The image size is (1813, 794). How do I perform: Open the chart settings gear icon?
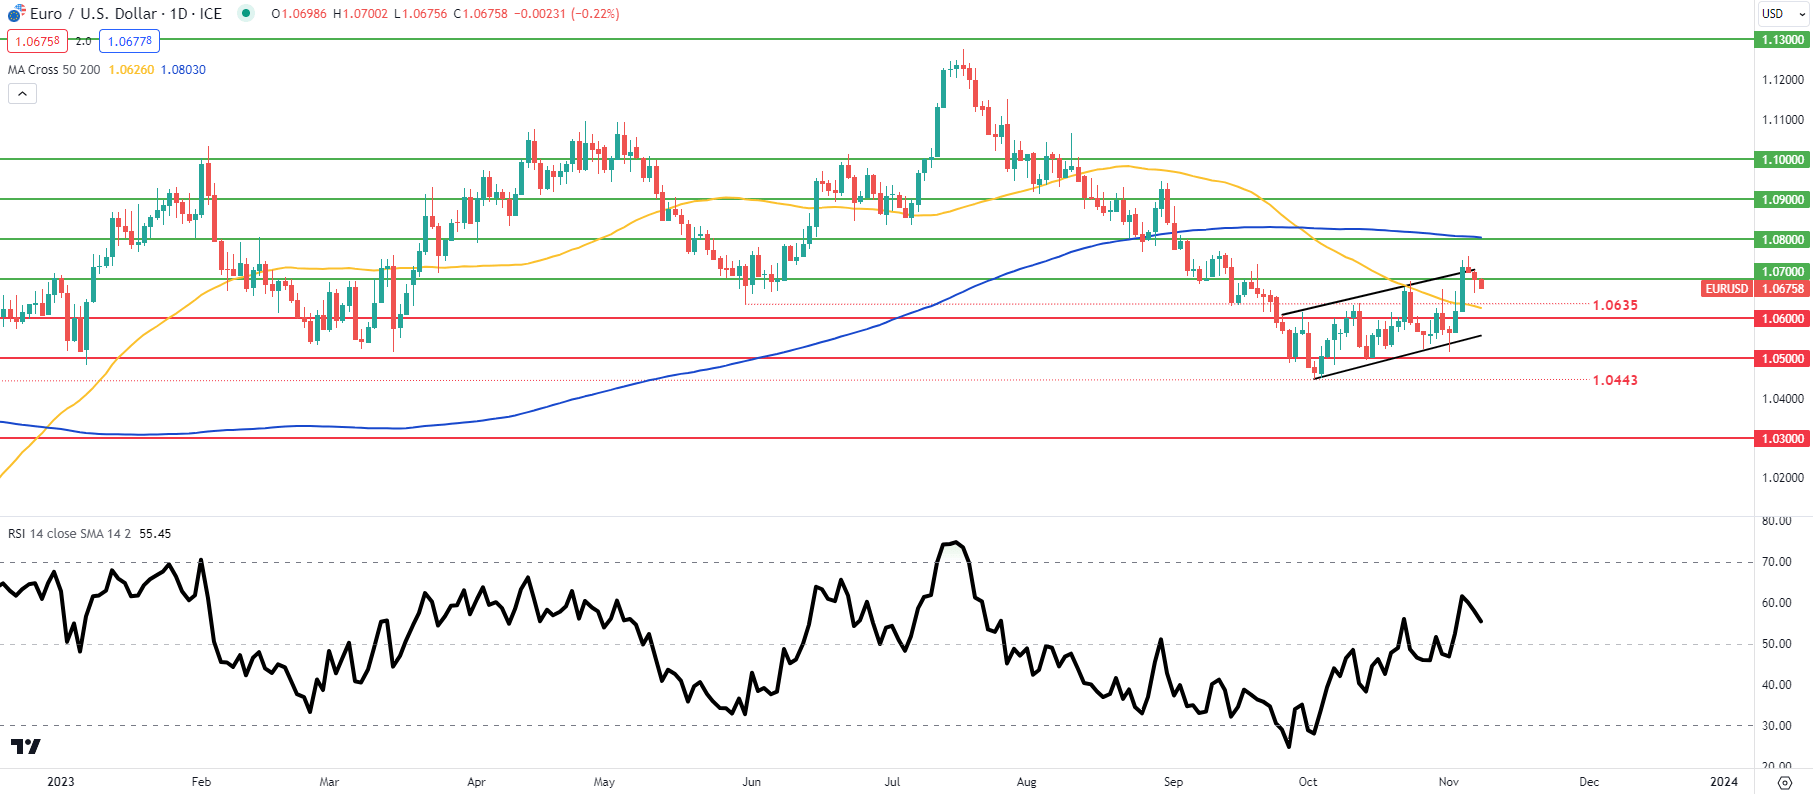click(x=1785, y=782)
